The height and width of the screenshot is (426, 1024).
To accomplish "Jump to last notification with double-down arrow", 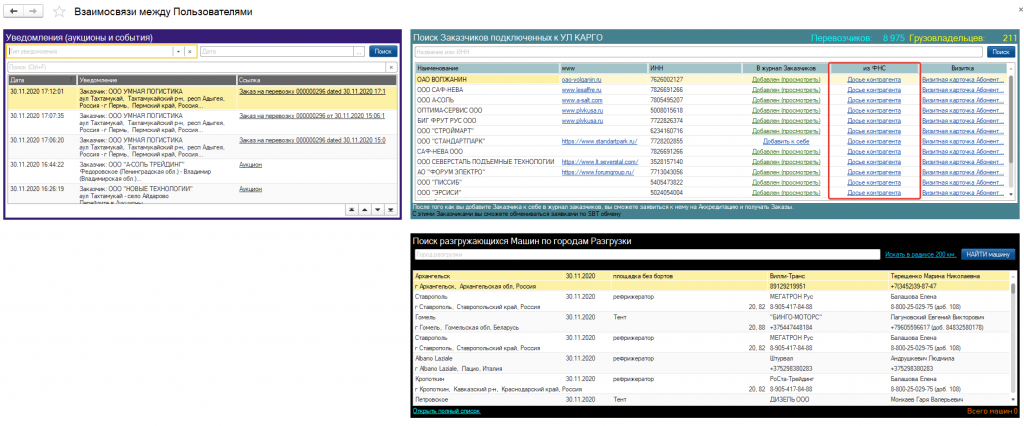I will pos(391,209).
